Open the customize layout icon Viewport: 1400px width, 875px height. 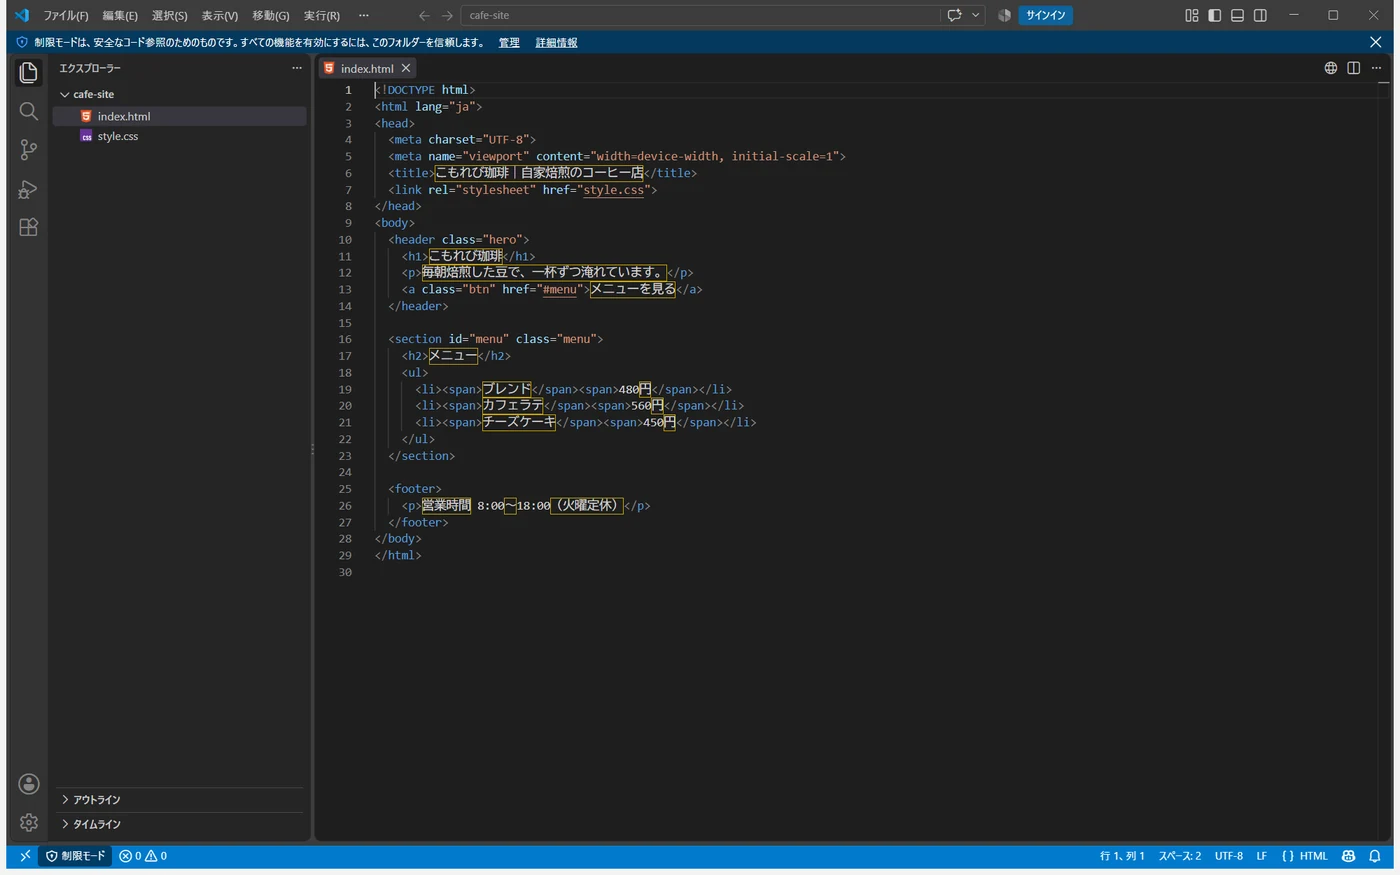(x=1192, y=15)
